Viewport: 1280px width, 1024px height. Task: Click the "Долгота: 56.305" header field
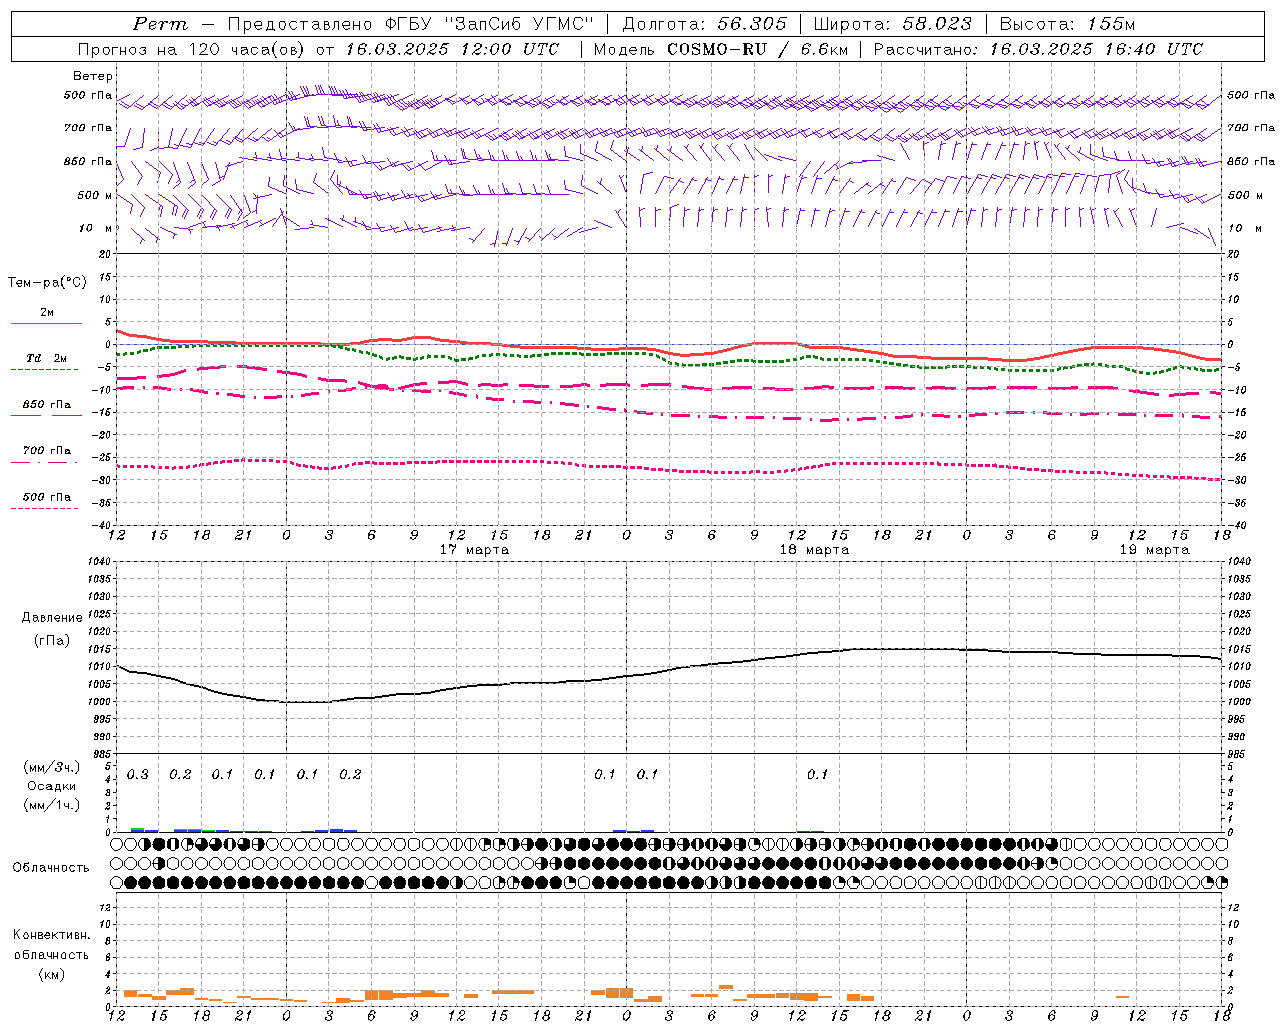pos(705,24)
